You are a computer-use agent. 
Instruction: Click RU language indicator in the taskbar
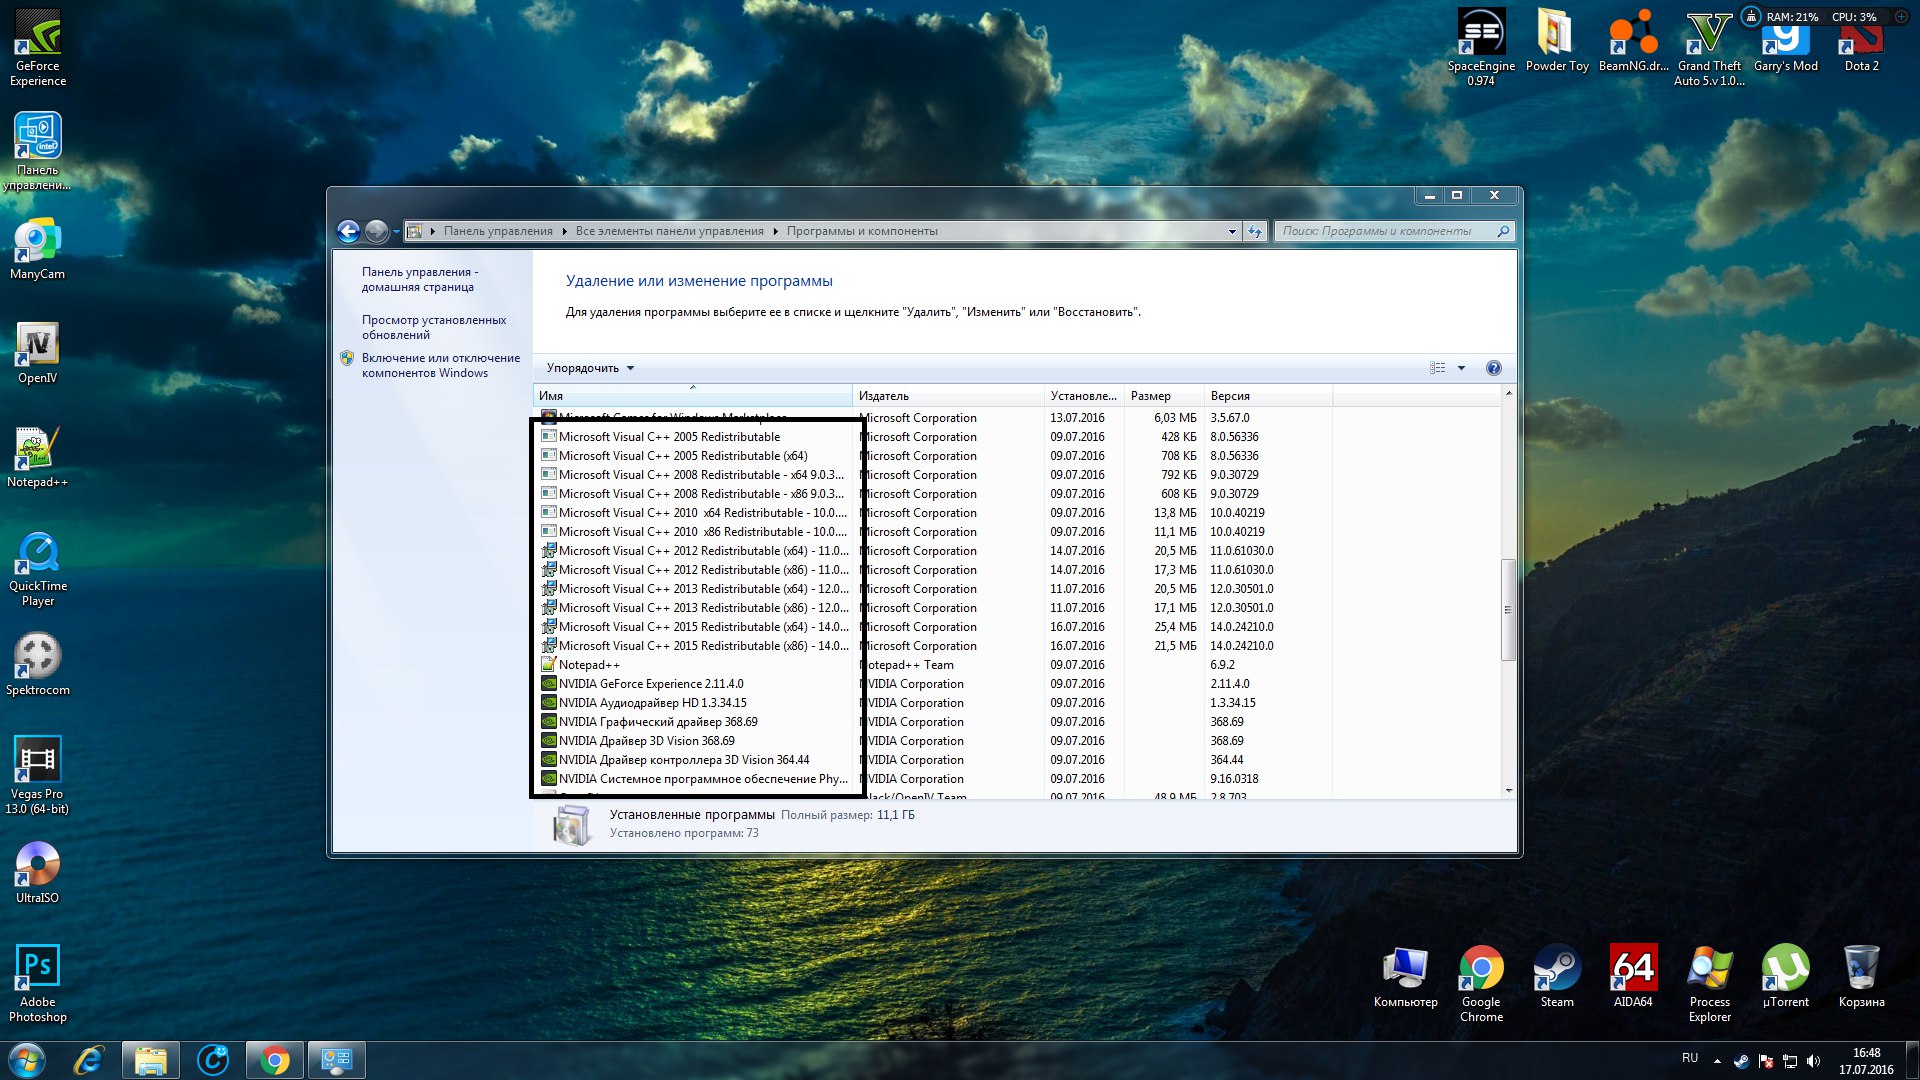tap(1689, 1058)
